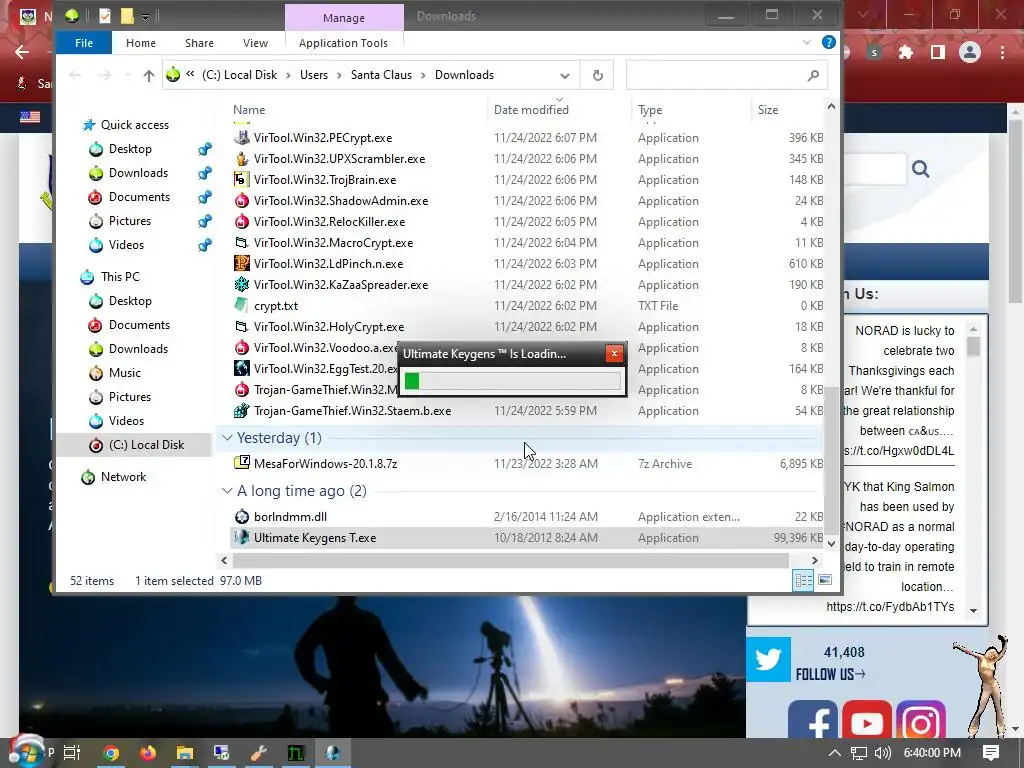This screenshot has width=1024, height=768.
Task: Go up one folder level arrow
Action: [x=149, y=76]
